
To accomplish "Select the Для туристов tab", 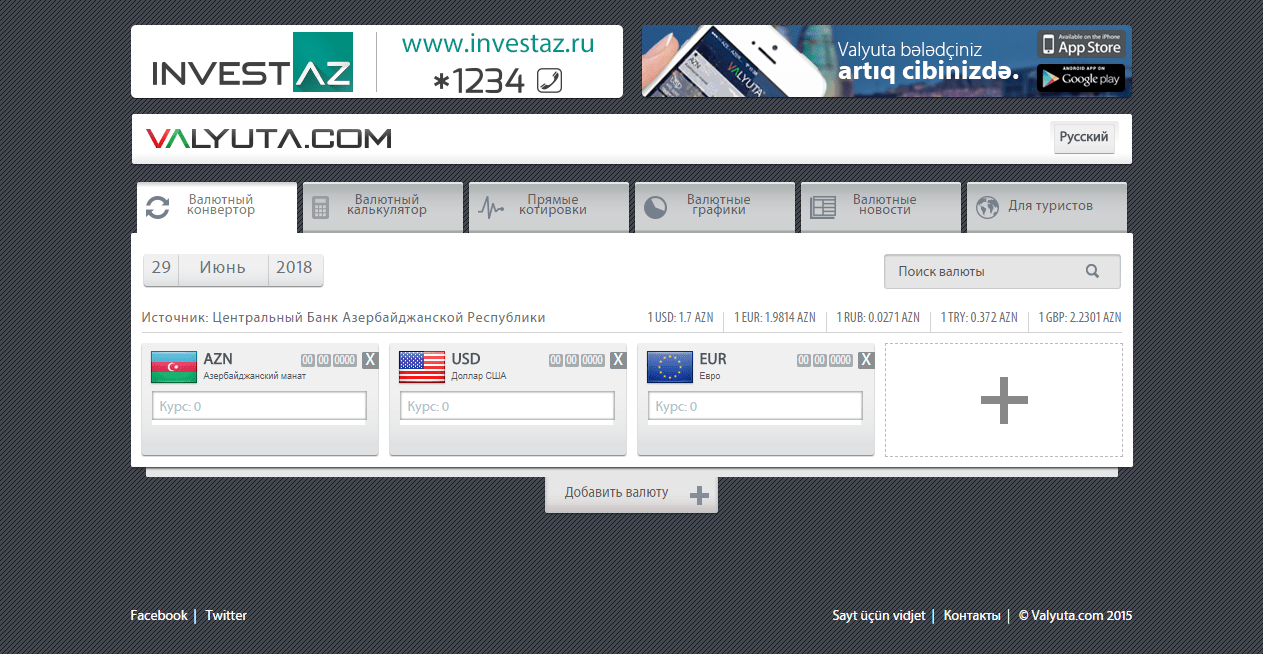I will (1047, 207).
